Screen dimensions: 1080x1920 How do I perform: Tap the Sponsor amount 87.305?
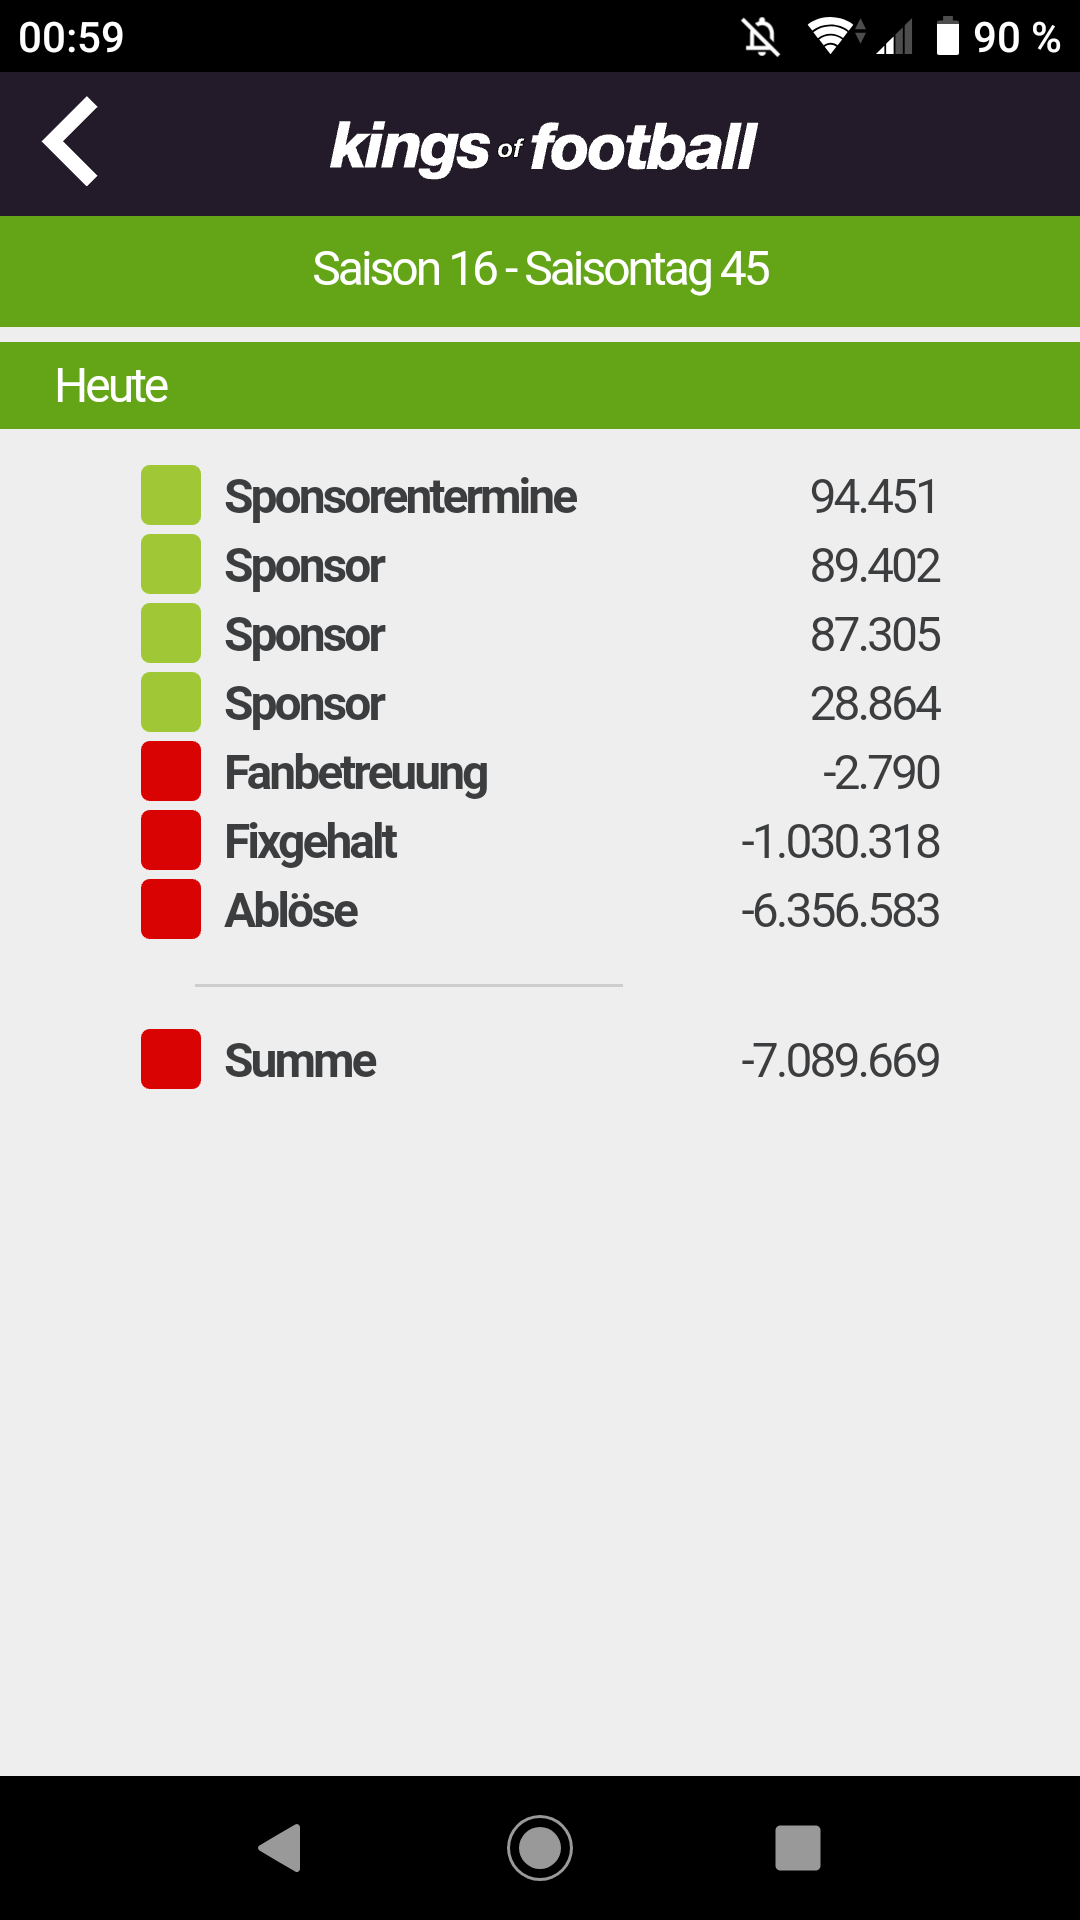click(x=875, y=634)
